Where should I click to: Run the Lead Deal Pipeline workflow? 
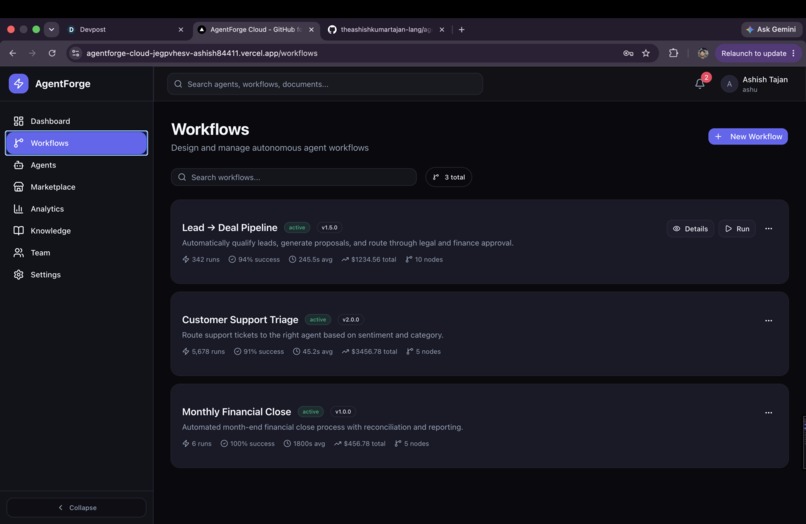click(737, 228)
